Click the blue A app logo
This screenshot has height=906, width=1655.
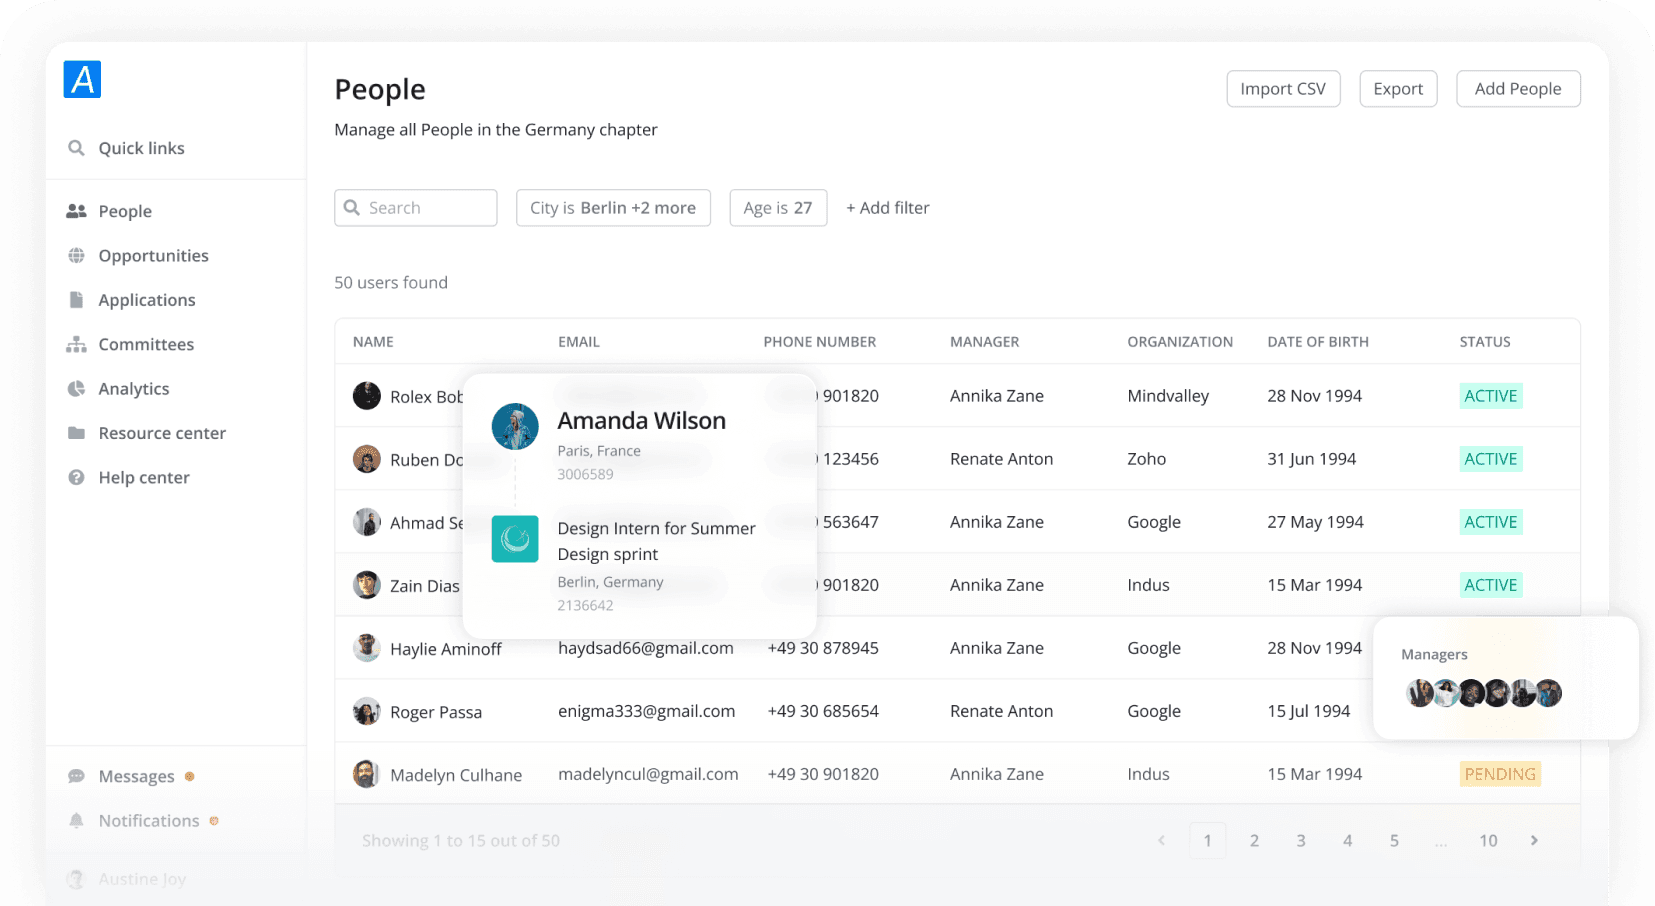click(82, 79)
